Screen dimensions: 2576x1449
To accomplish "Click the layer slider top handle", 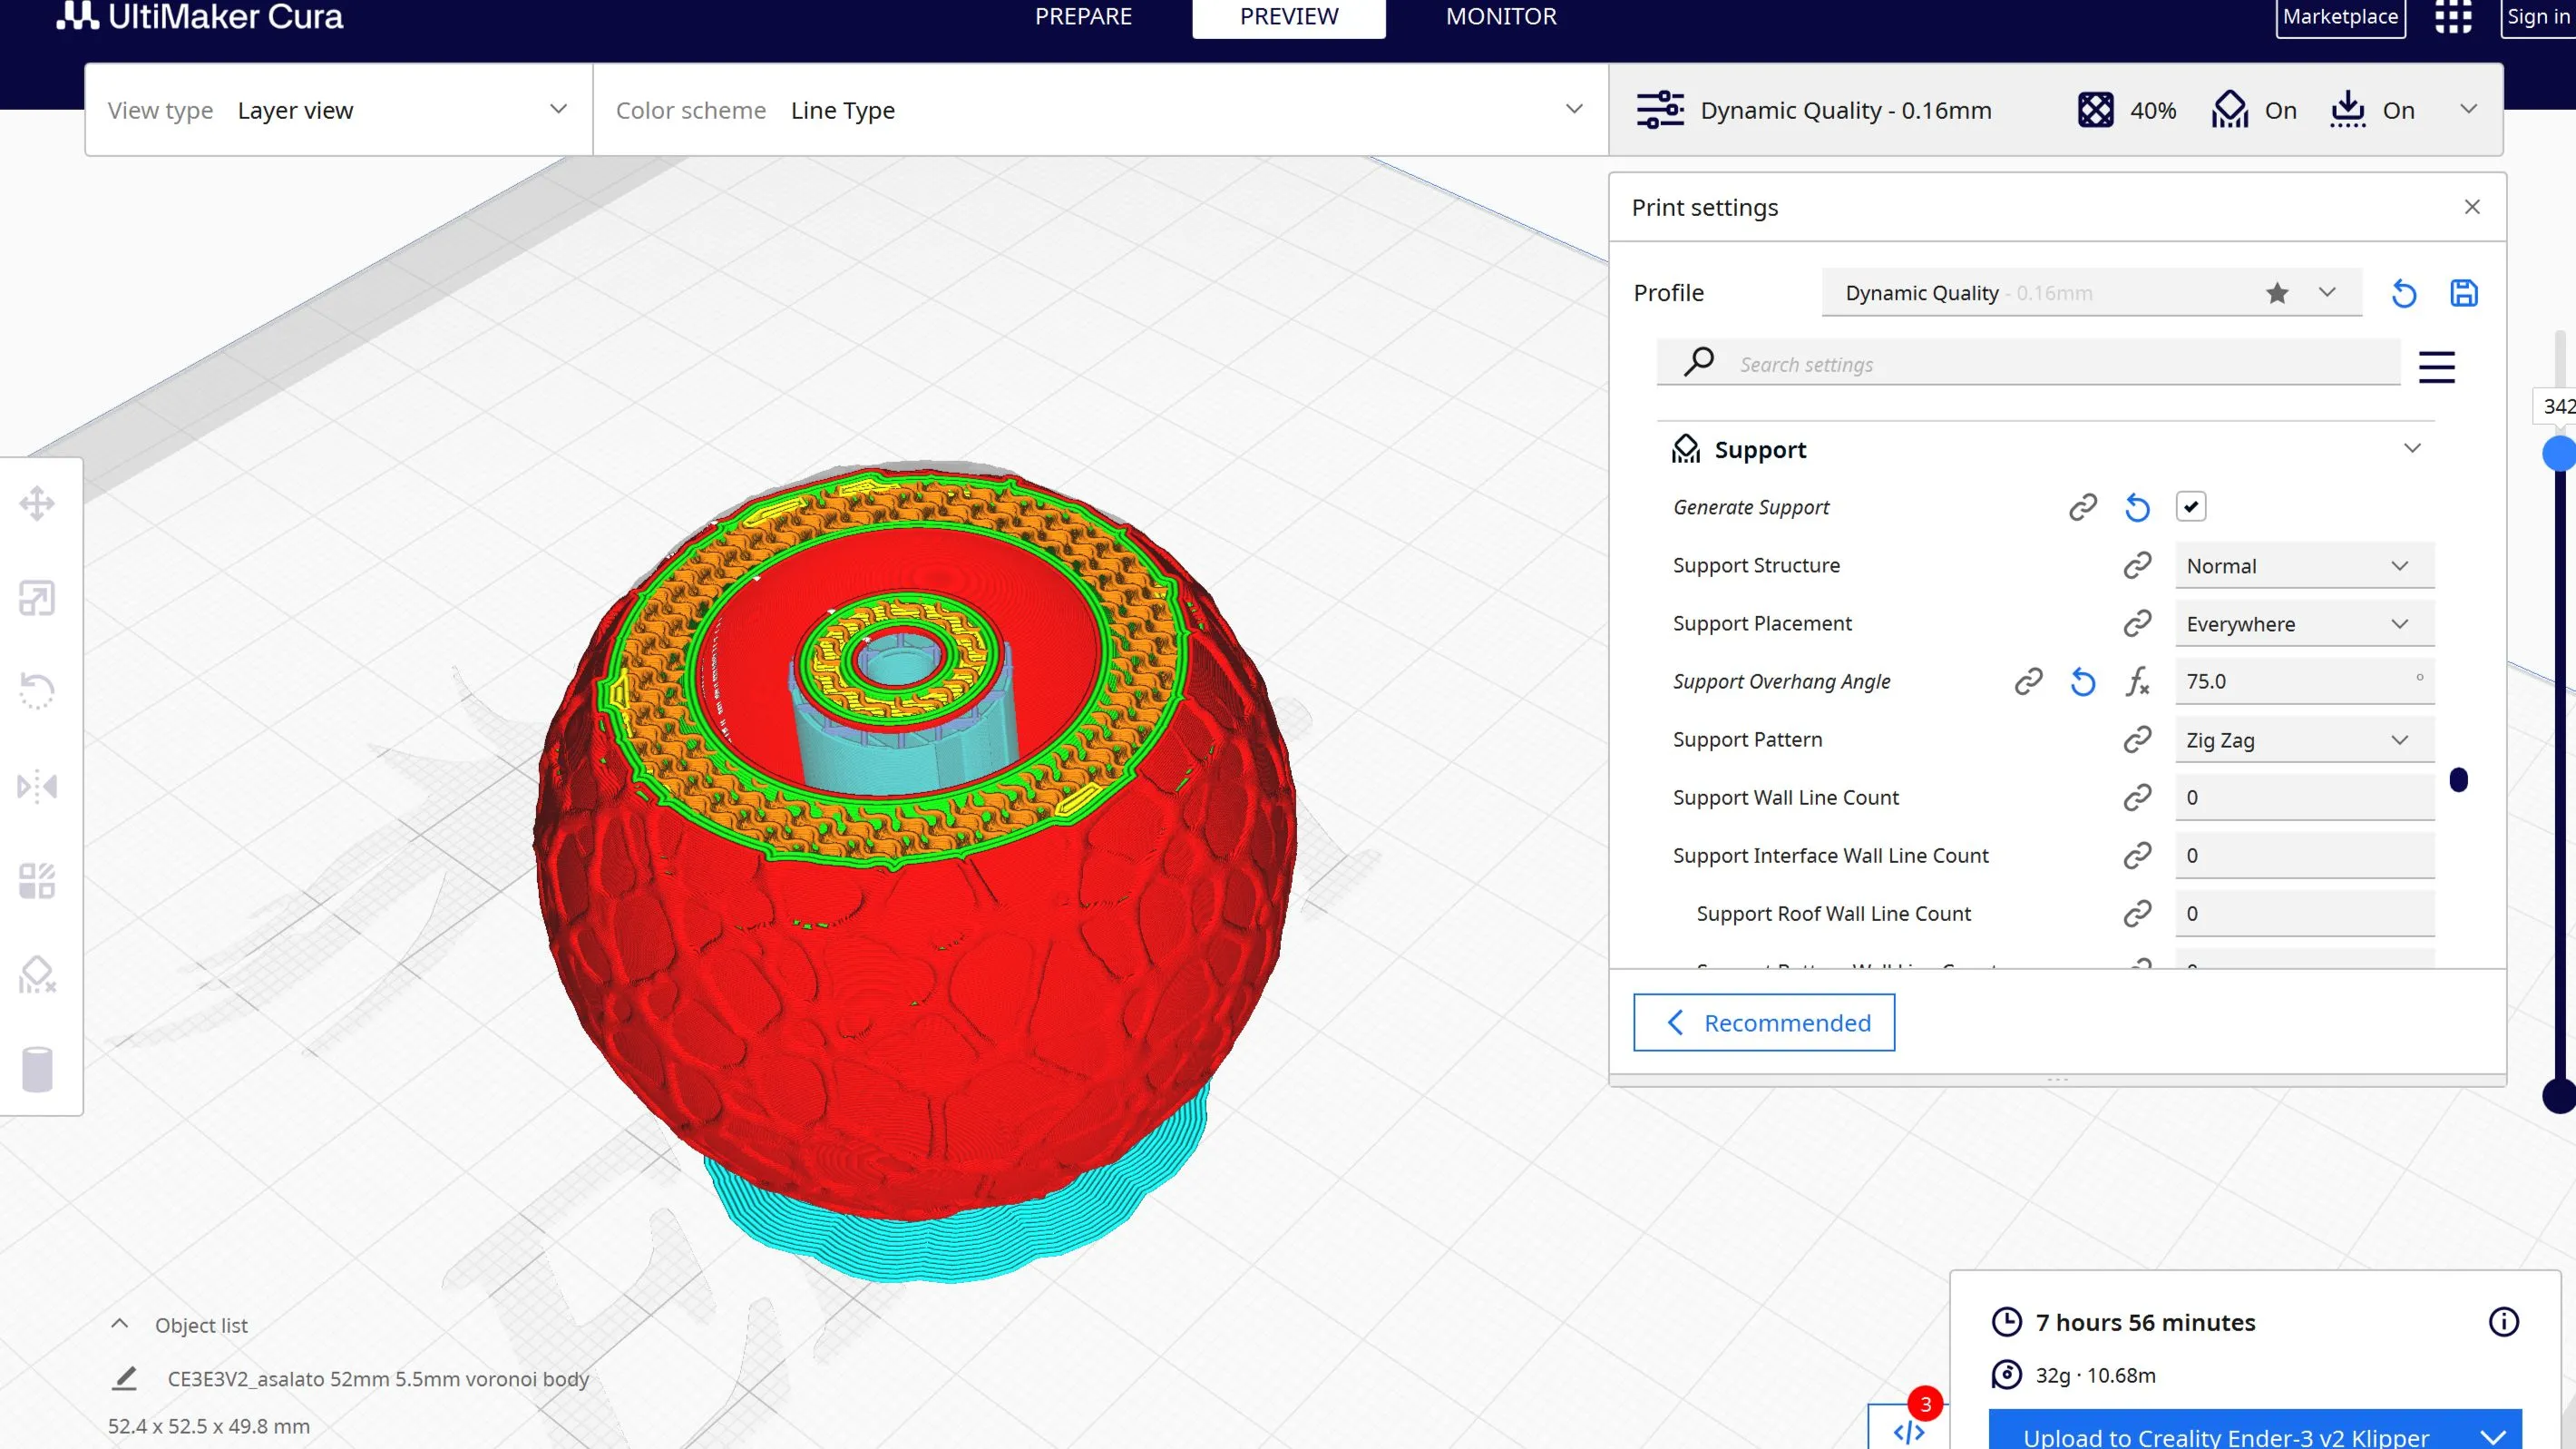I will 2559,453.
